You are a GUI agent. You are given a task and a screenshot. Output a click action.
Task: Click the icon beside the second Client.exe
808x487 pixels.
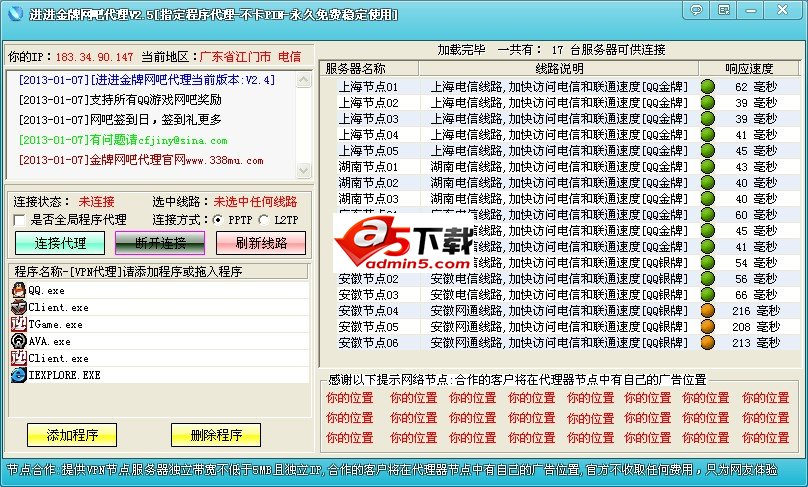[x=19, y=358]
